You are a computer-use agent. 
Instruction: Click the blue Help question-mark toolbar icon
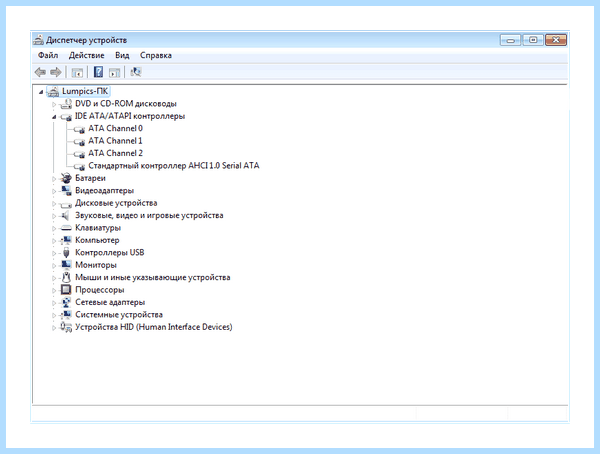(98, 72)
